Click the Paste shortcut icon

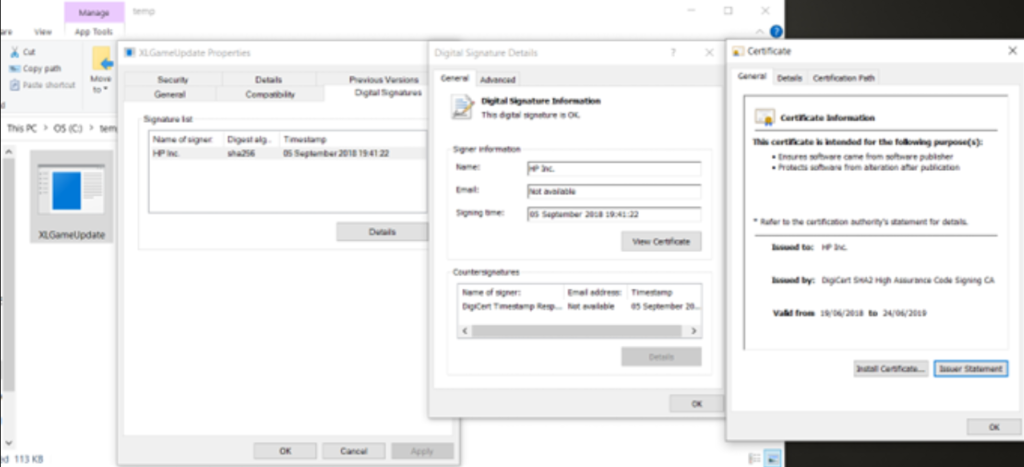coord(14,85)
